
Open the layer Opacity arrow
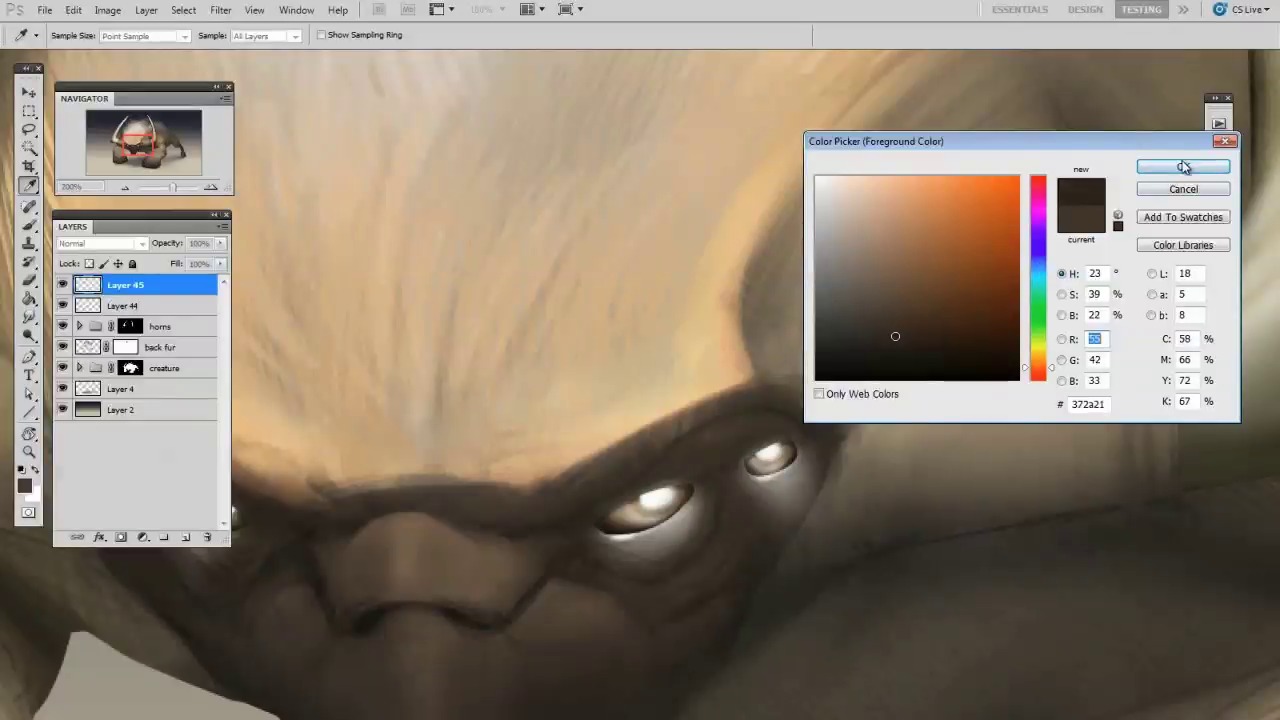(220, 244)
